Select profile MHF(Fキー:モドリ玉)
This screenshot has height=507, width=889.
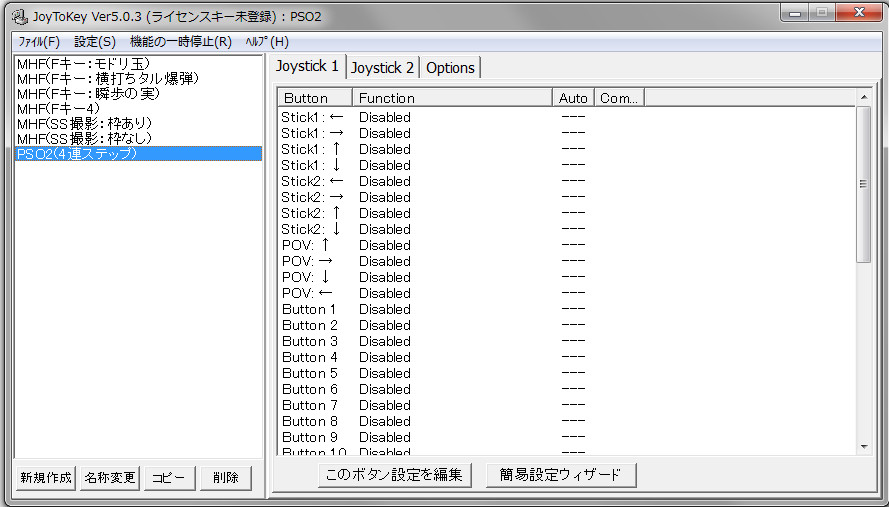coord(138,64)
